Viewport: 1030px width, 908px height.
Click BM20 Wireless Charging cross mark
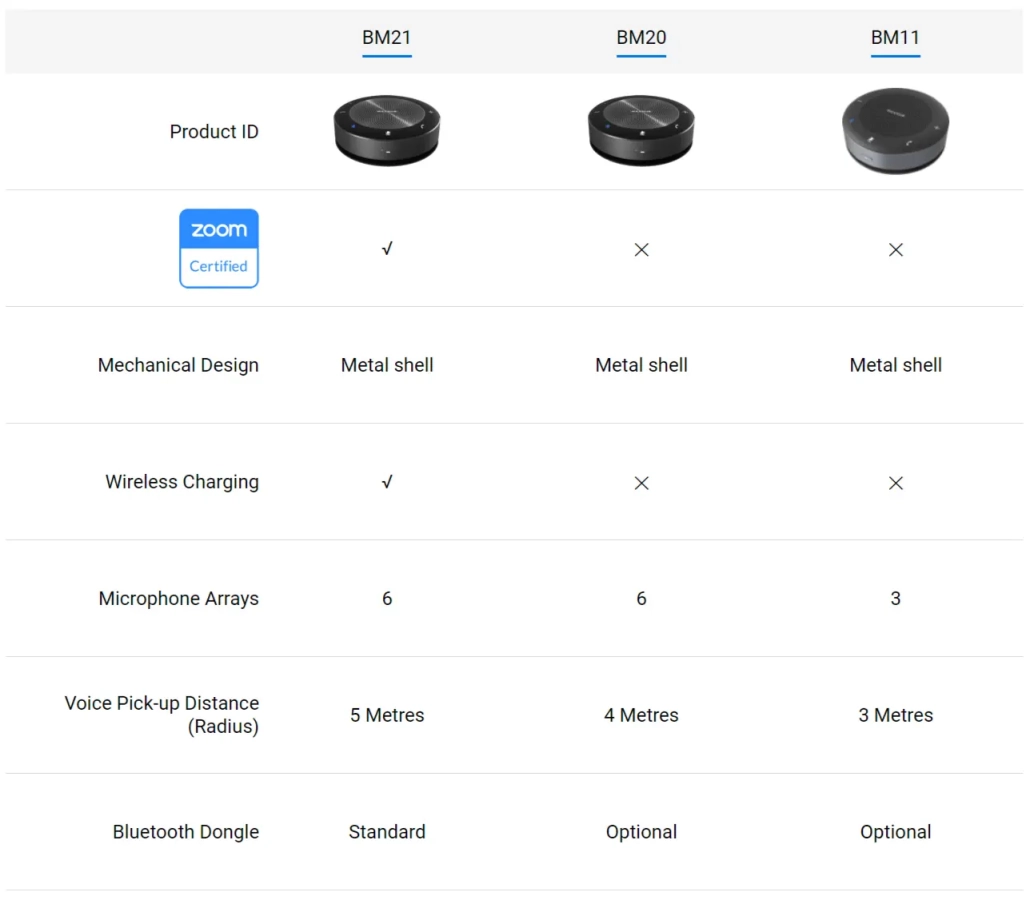click(641, 483)
